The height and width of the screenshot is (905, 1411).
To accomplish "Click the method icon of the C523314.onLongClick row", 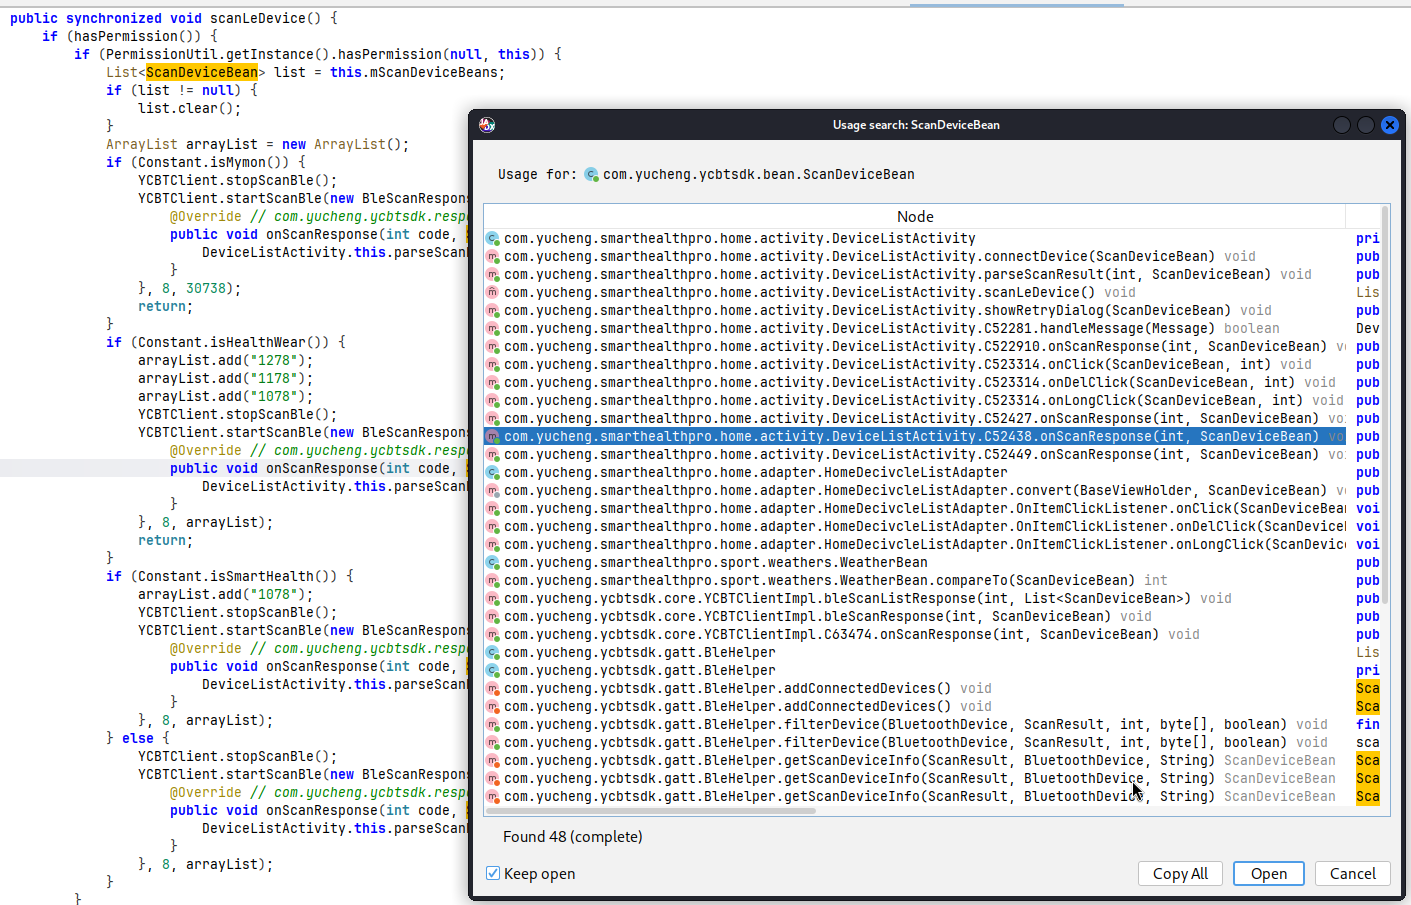I will [493, 400].
